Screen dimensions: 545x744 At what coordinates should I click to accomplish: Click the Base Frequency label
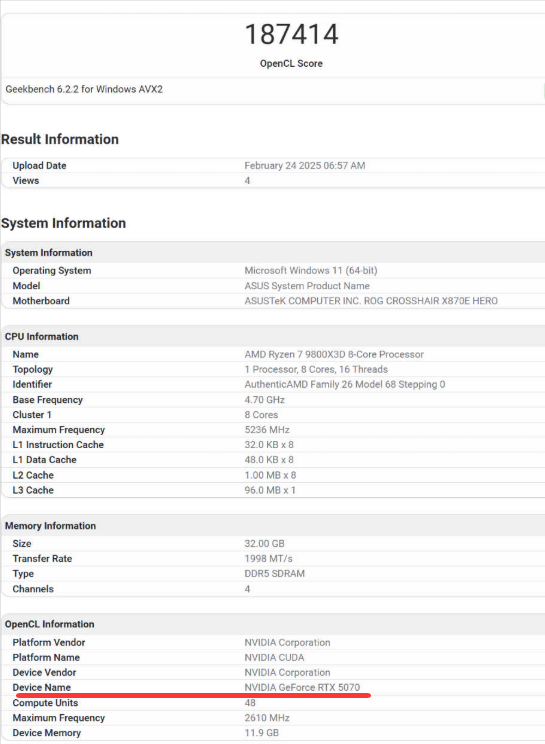(47, 400)
